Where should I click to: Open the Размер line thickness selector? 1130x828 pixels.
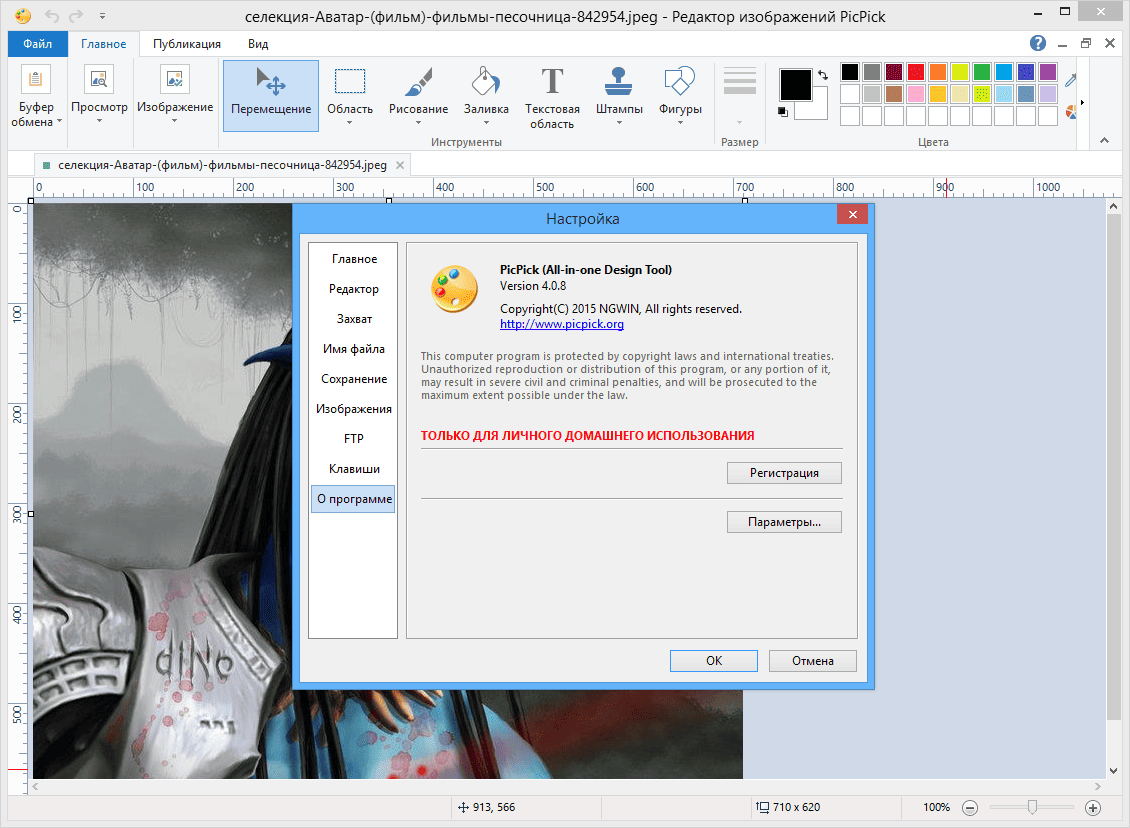coord(739,96)
